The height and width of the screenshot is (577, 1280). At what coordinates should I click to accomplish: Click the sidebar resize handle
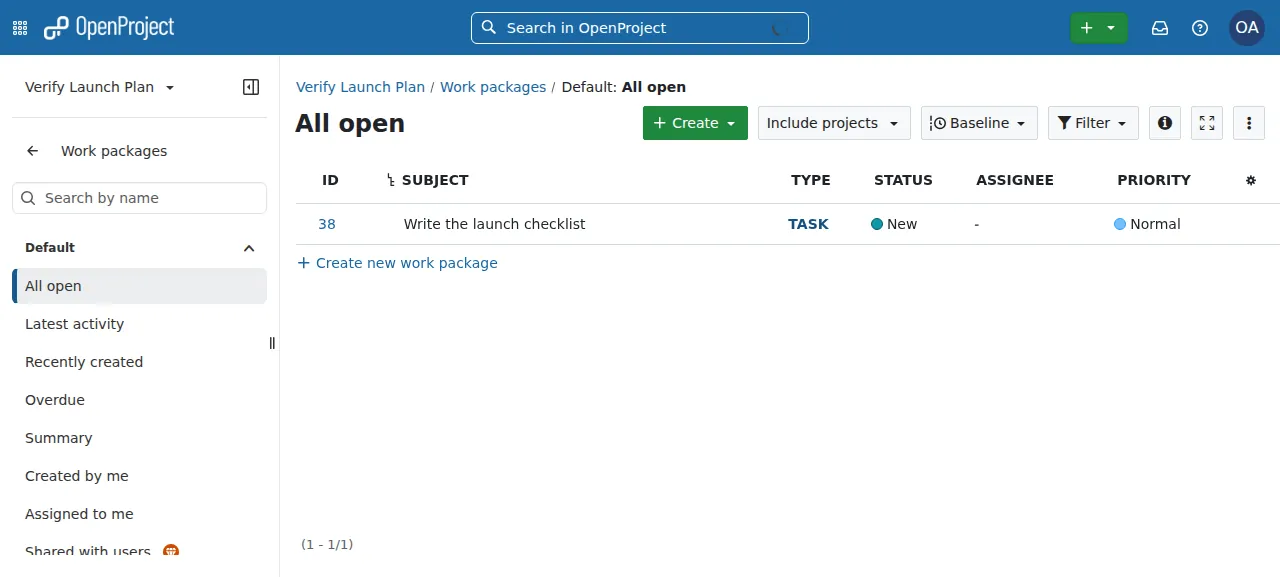click(272, 343)
